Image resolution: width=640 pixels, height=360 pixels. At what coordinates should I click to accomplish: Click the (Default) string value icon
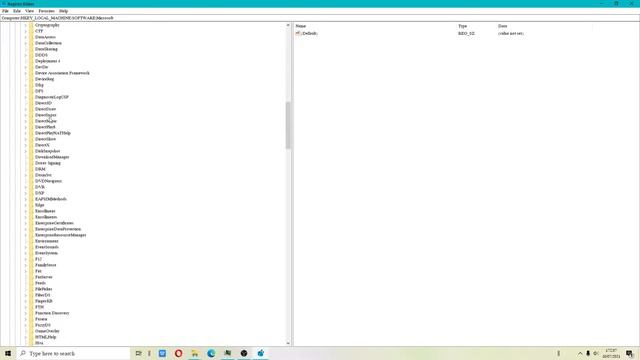click(298, 33)
